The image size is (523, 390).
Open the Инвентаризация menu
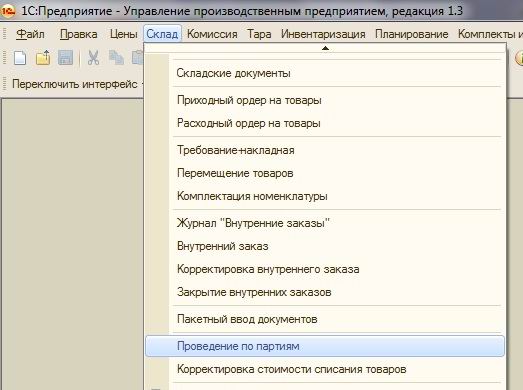[x=323, y=34]
